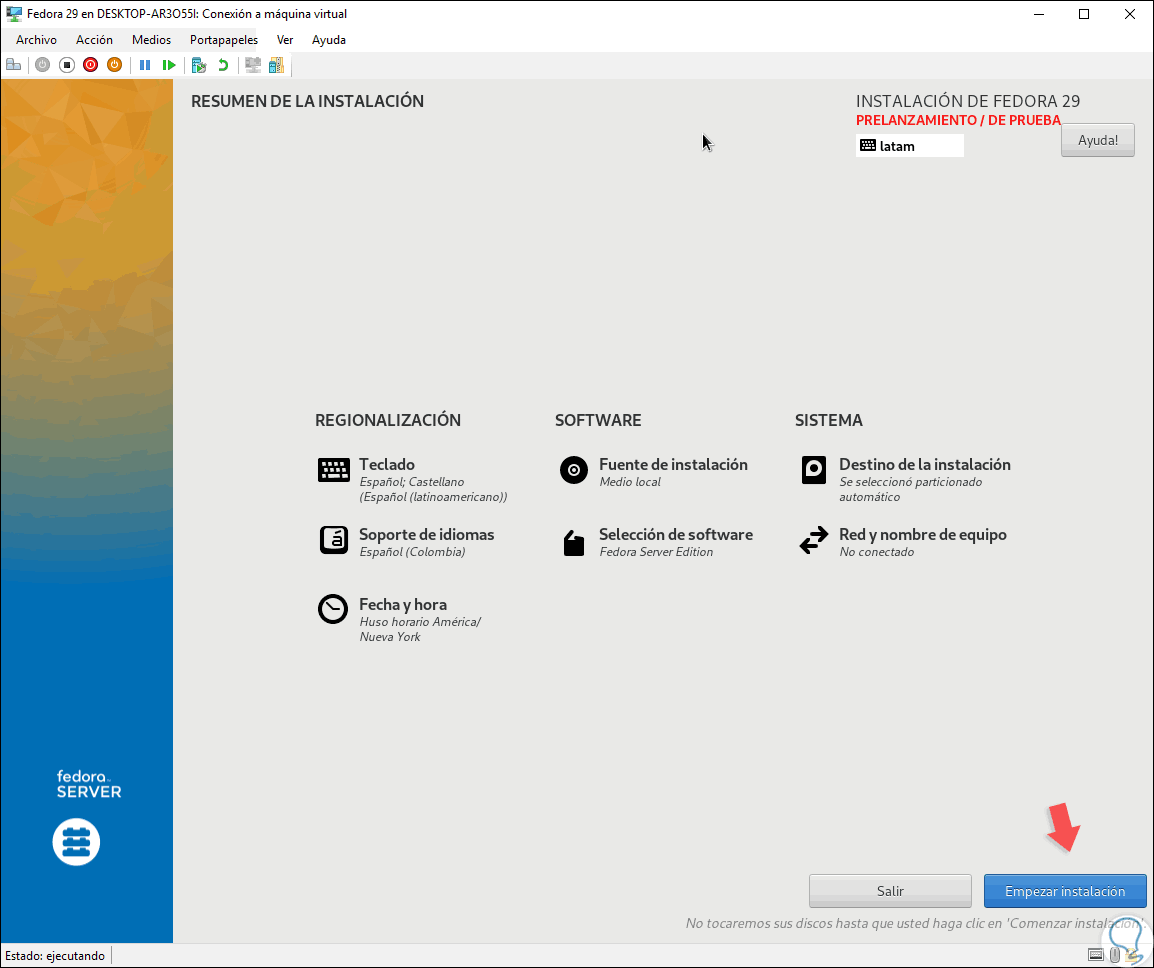Click the orange Save state icon
The image size is (1154, 968).
click(x=114, y=66)
